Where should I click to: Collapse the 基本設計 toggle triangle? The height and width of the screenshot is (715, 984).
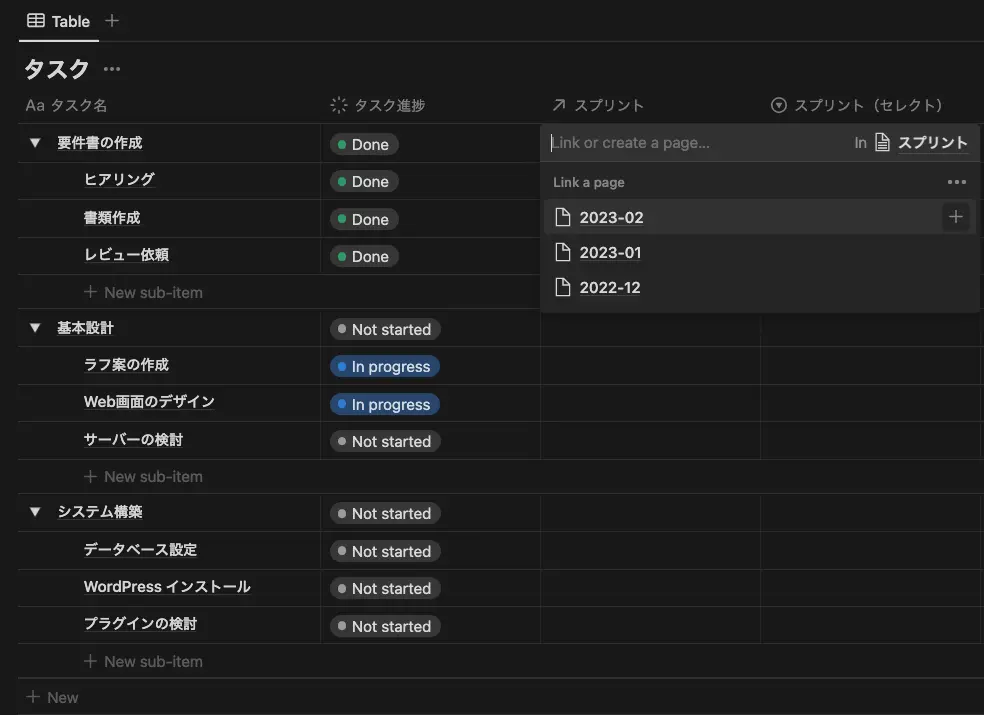click(x=35, y=328)
